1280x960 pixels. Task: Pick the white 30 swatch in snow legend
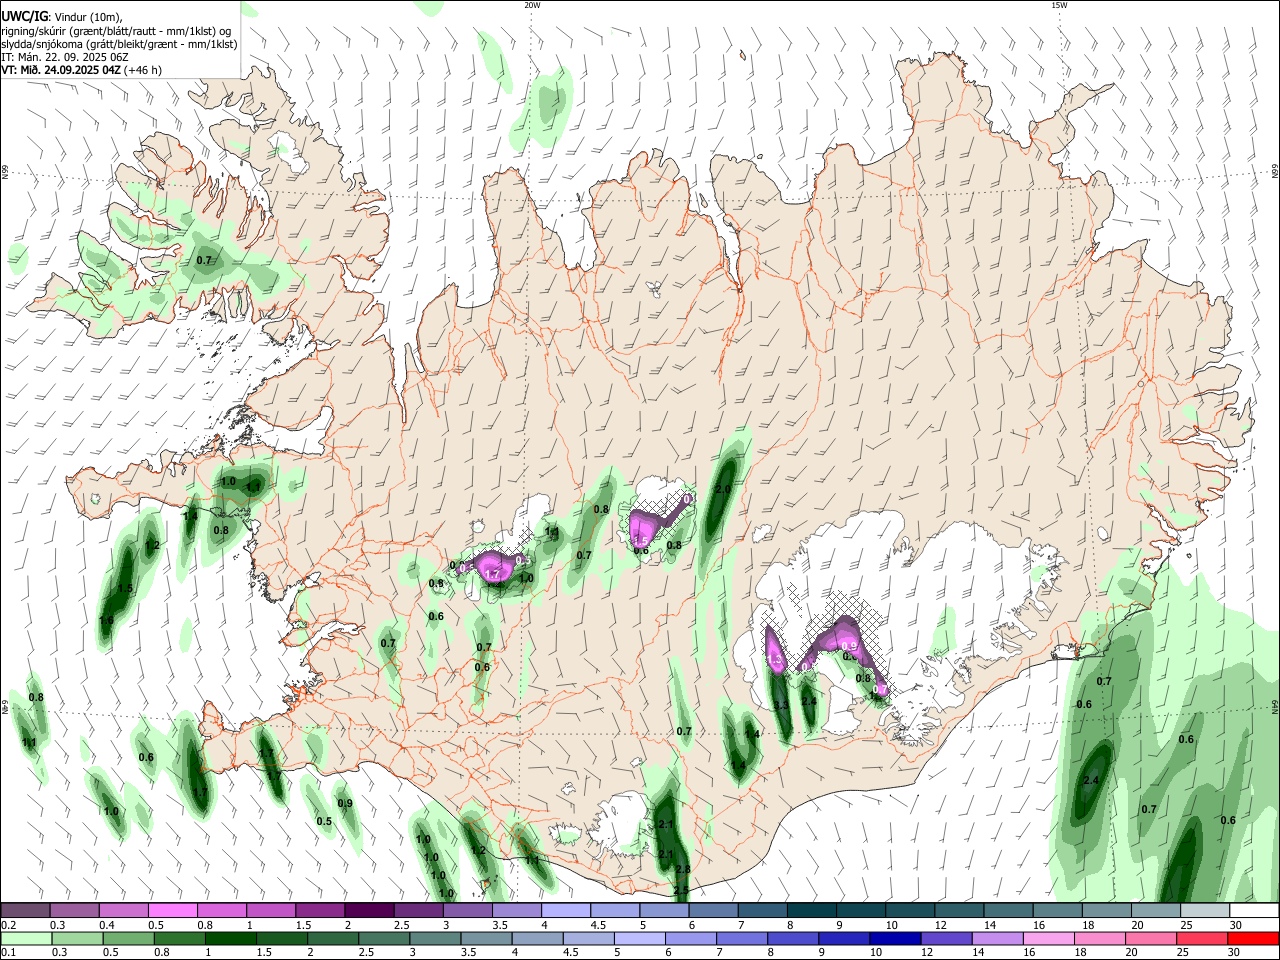(1254, 911)
